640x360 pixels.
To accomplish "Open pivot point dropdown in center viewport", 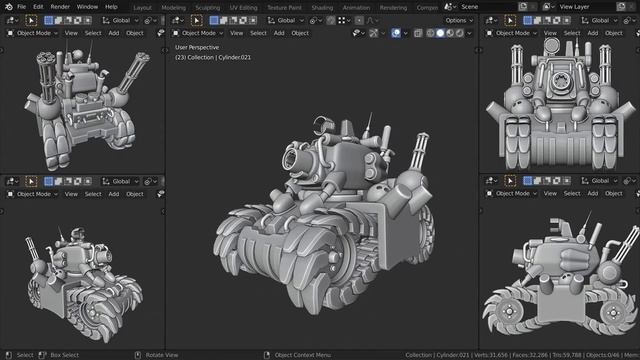I will click(316, 20).
